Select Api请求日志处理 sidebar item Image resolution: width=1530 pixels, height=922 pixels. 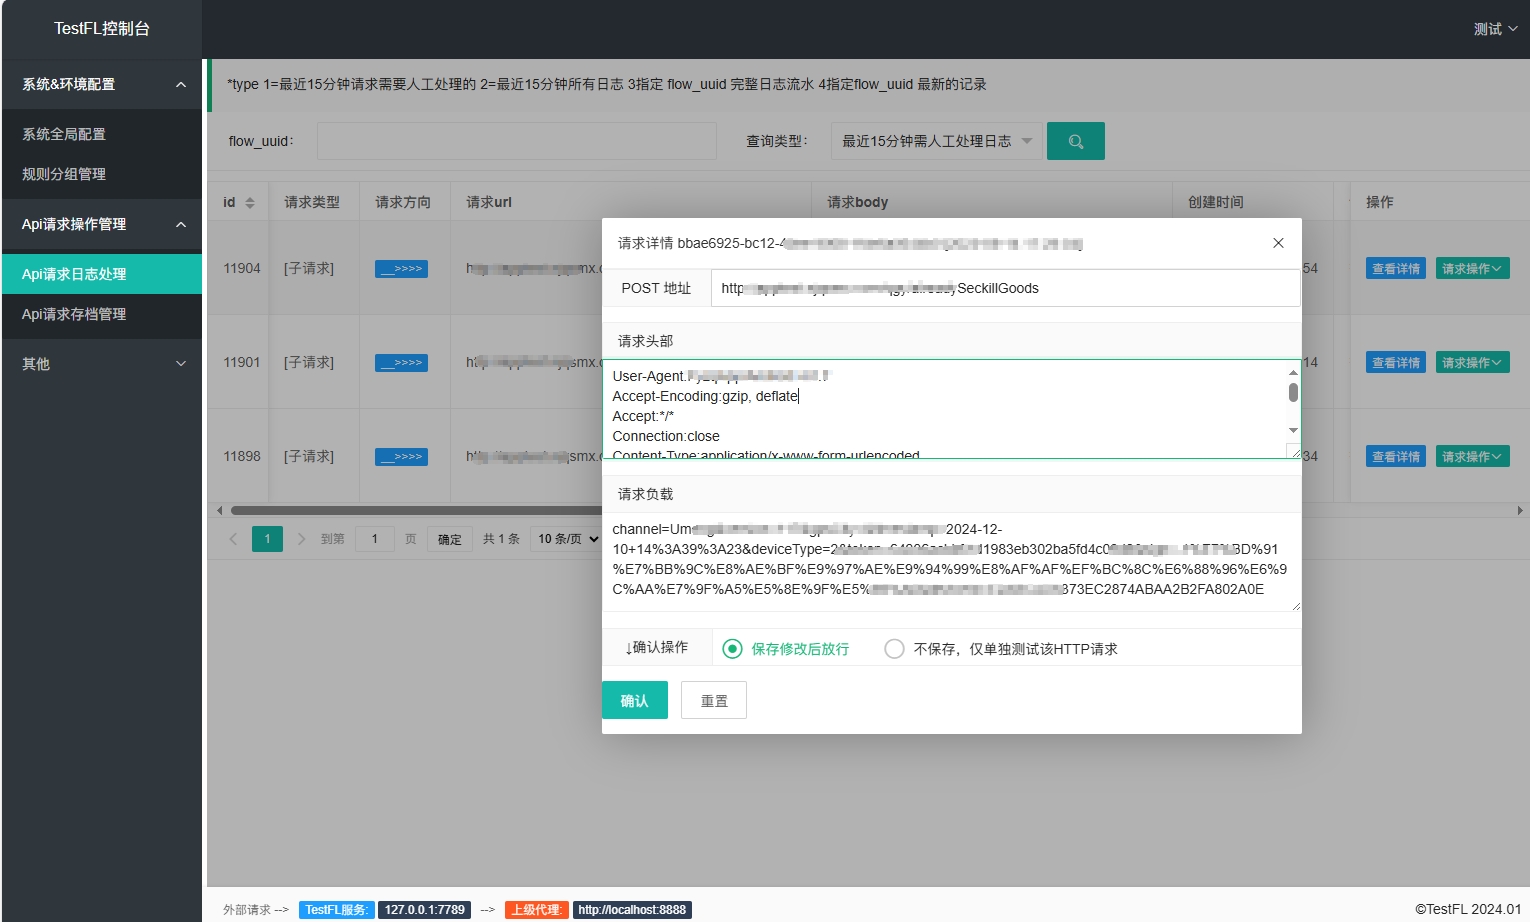point(101,274)
